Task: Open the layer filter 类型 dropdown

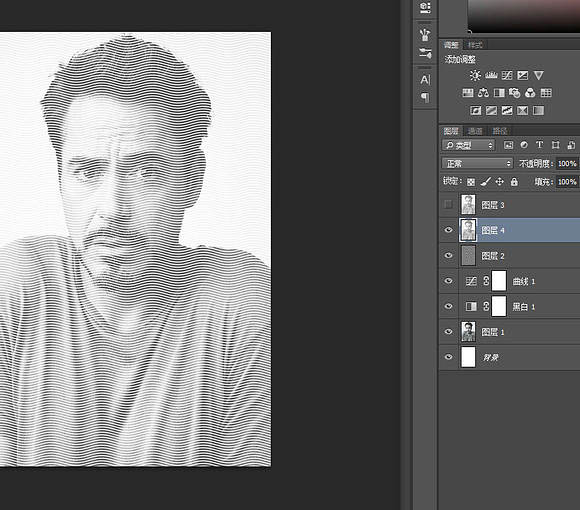Action: click(468, 145)
